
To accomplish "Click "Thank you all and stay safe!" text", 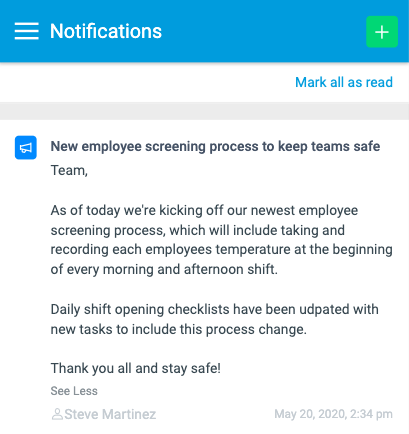I will click(x=136, y=369).
